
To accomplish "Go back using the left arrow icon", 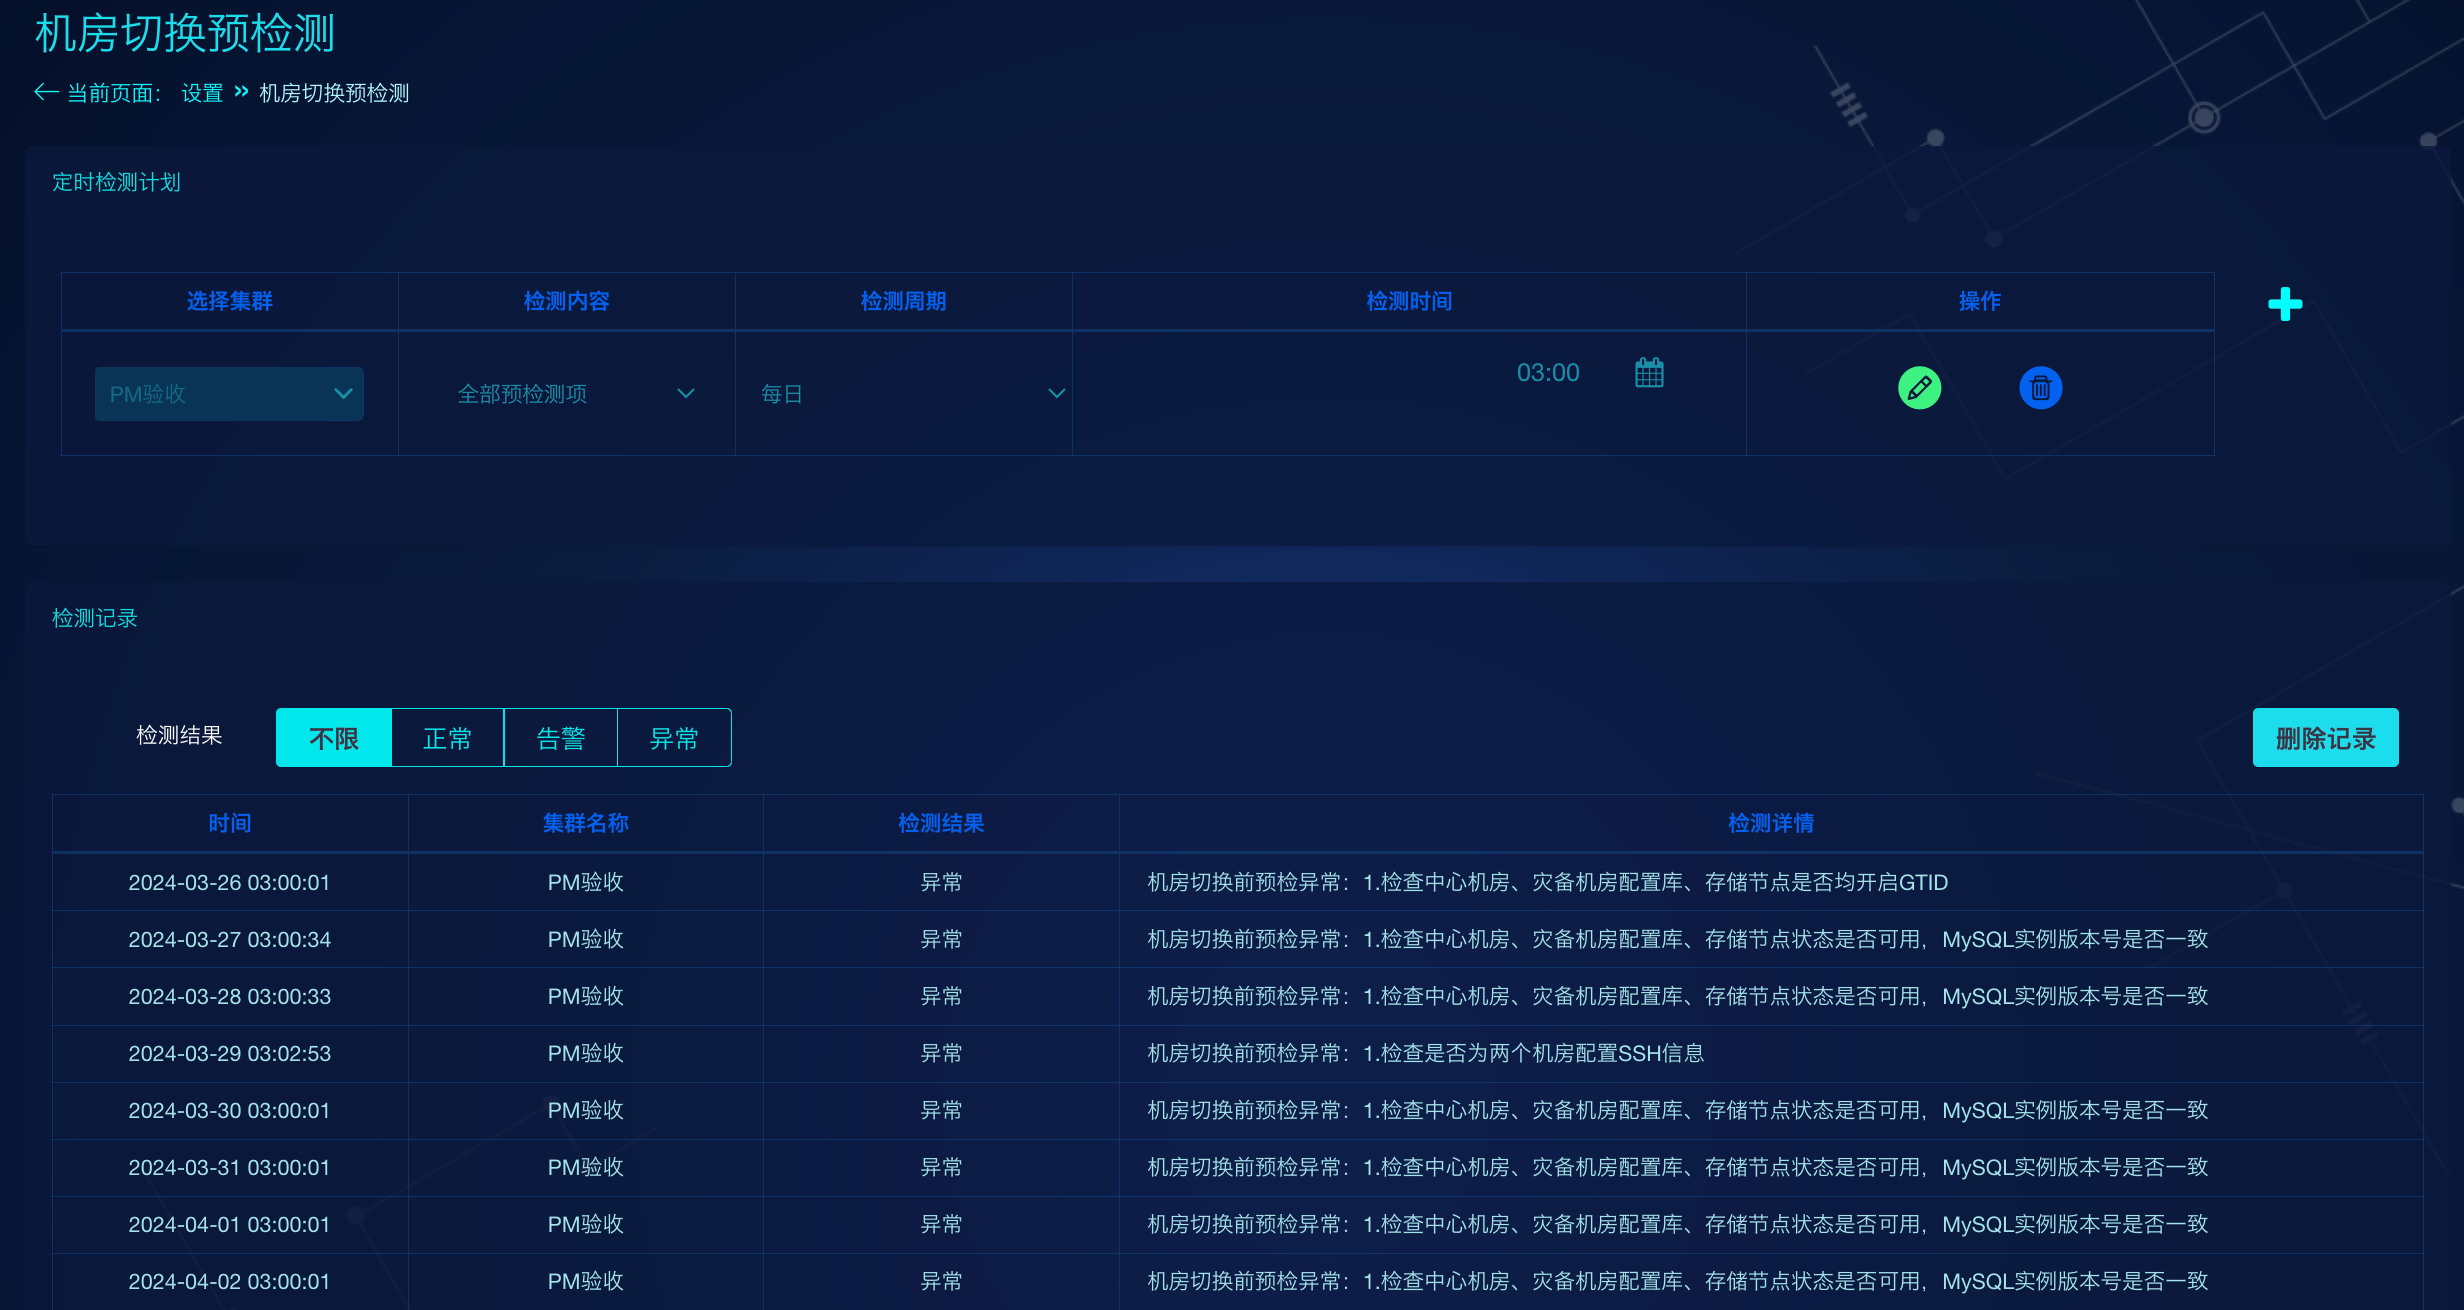I will [46, 92].
